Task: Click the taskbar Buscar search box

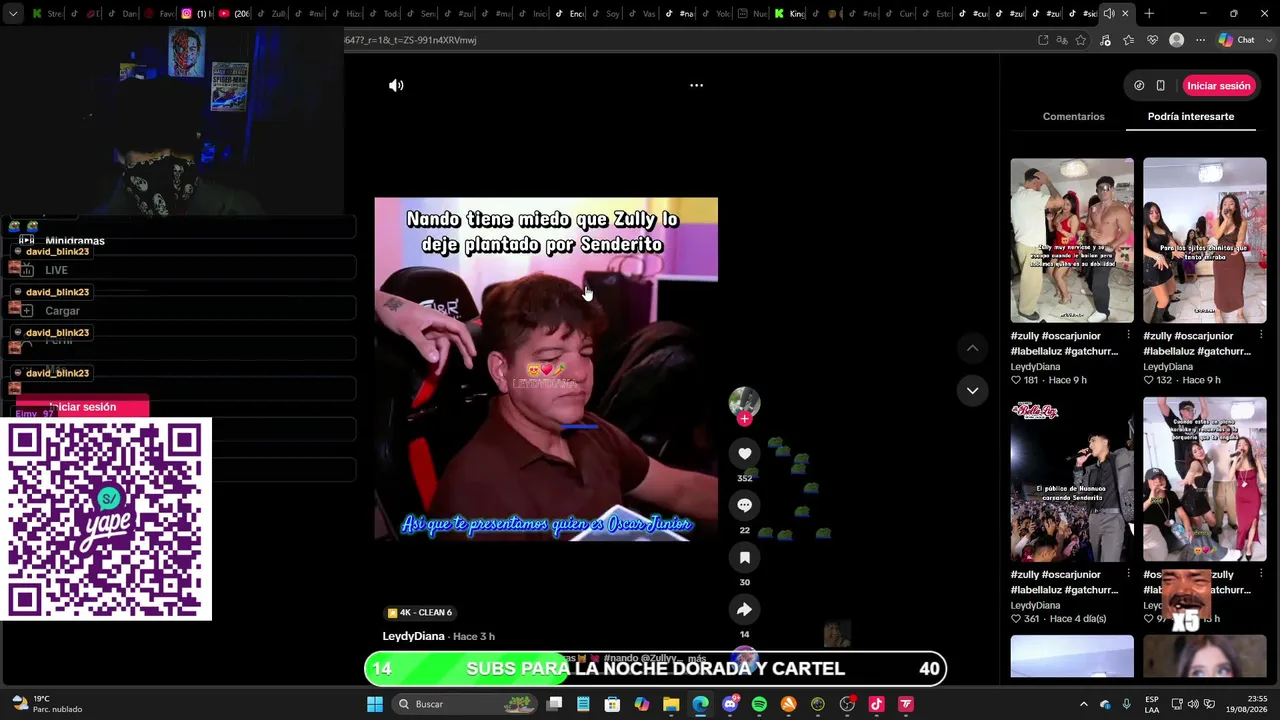Action: coord(465,704)
